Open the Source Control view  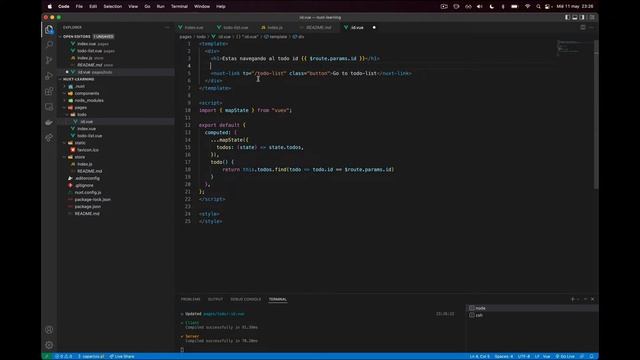click(49, 60)
